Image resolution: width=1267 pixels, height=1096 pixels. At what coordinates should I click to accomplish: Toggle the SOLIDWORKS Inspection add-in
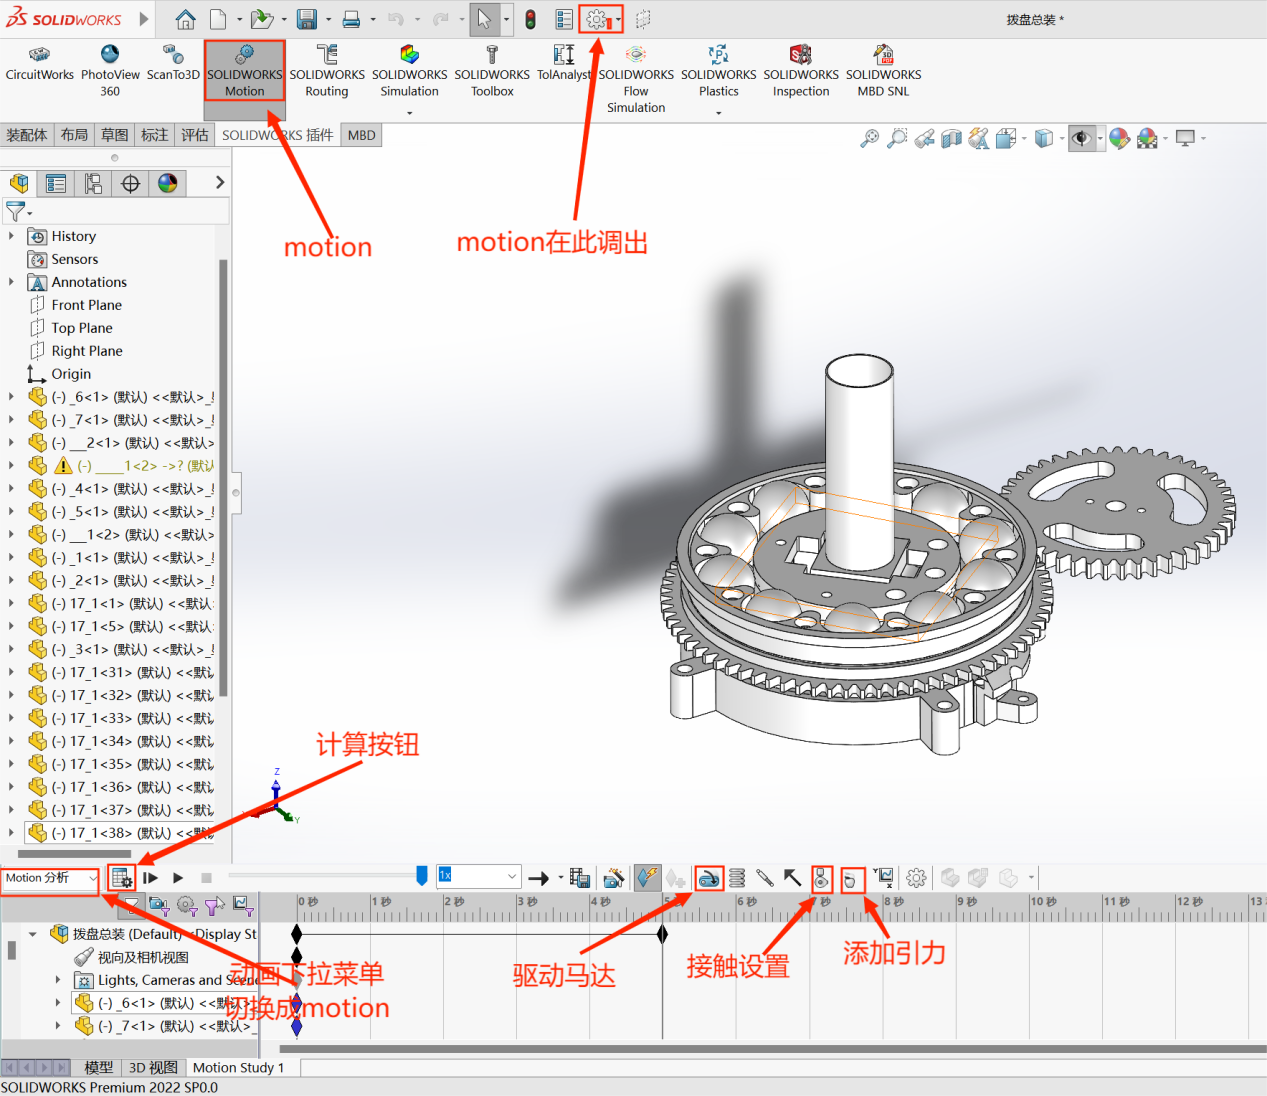click(x=801, y=70)
